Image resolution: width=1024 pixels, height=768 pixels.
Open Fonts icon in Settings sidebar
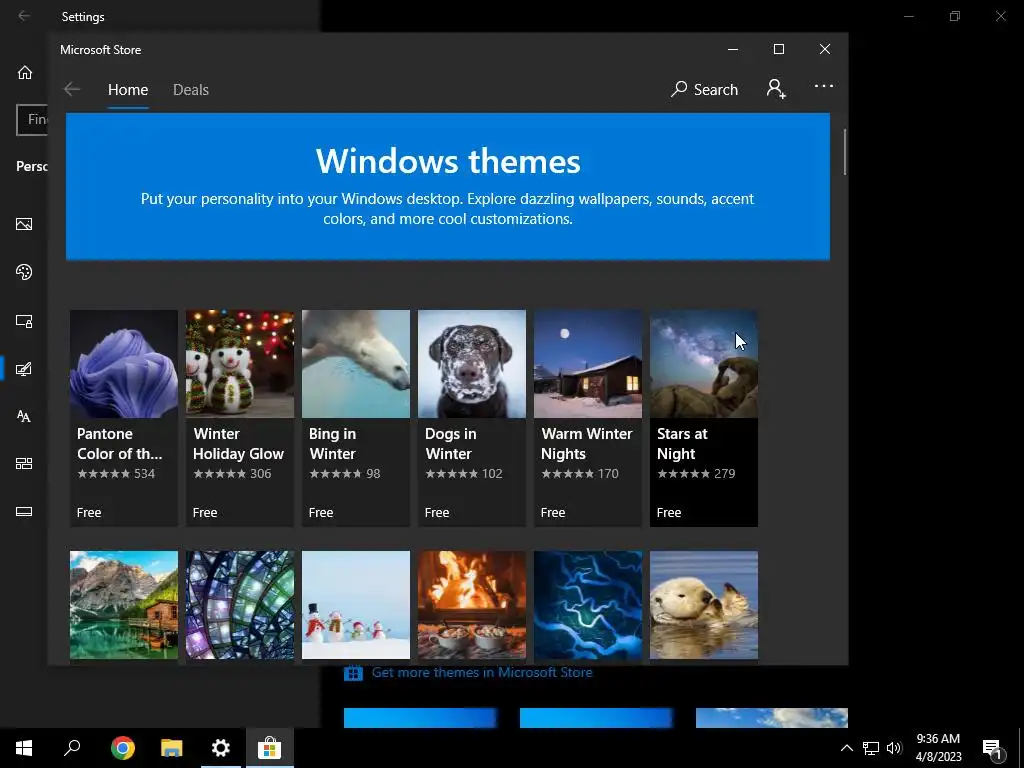point(24,416)
